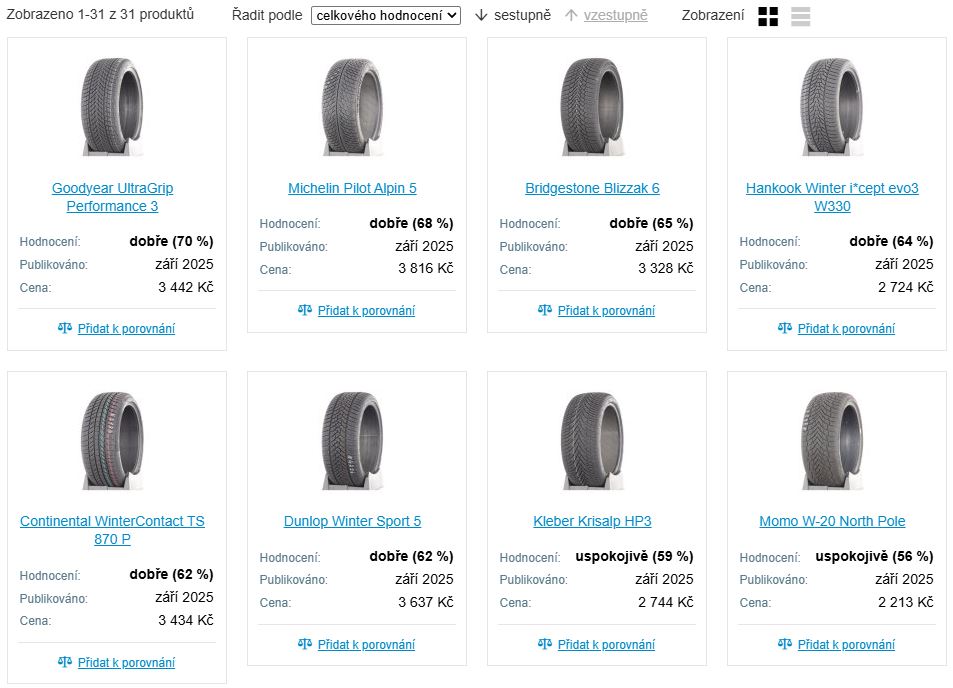Click compare scale icon for Momo W-20
Image resolution: width=953 pixels, height=688 pixels.
(785, 644)
